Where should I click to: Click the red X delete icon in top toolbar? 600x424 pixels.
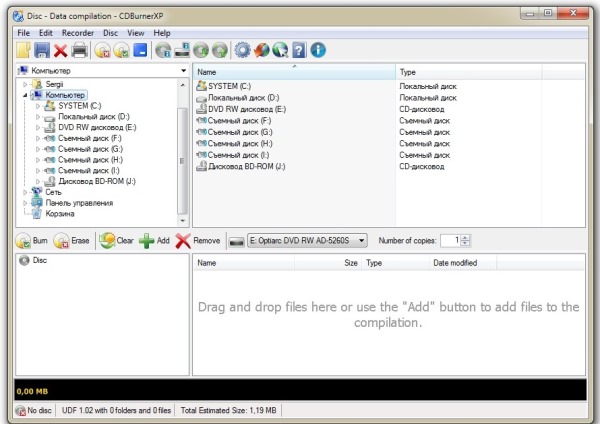point(60,50)
